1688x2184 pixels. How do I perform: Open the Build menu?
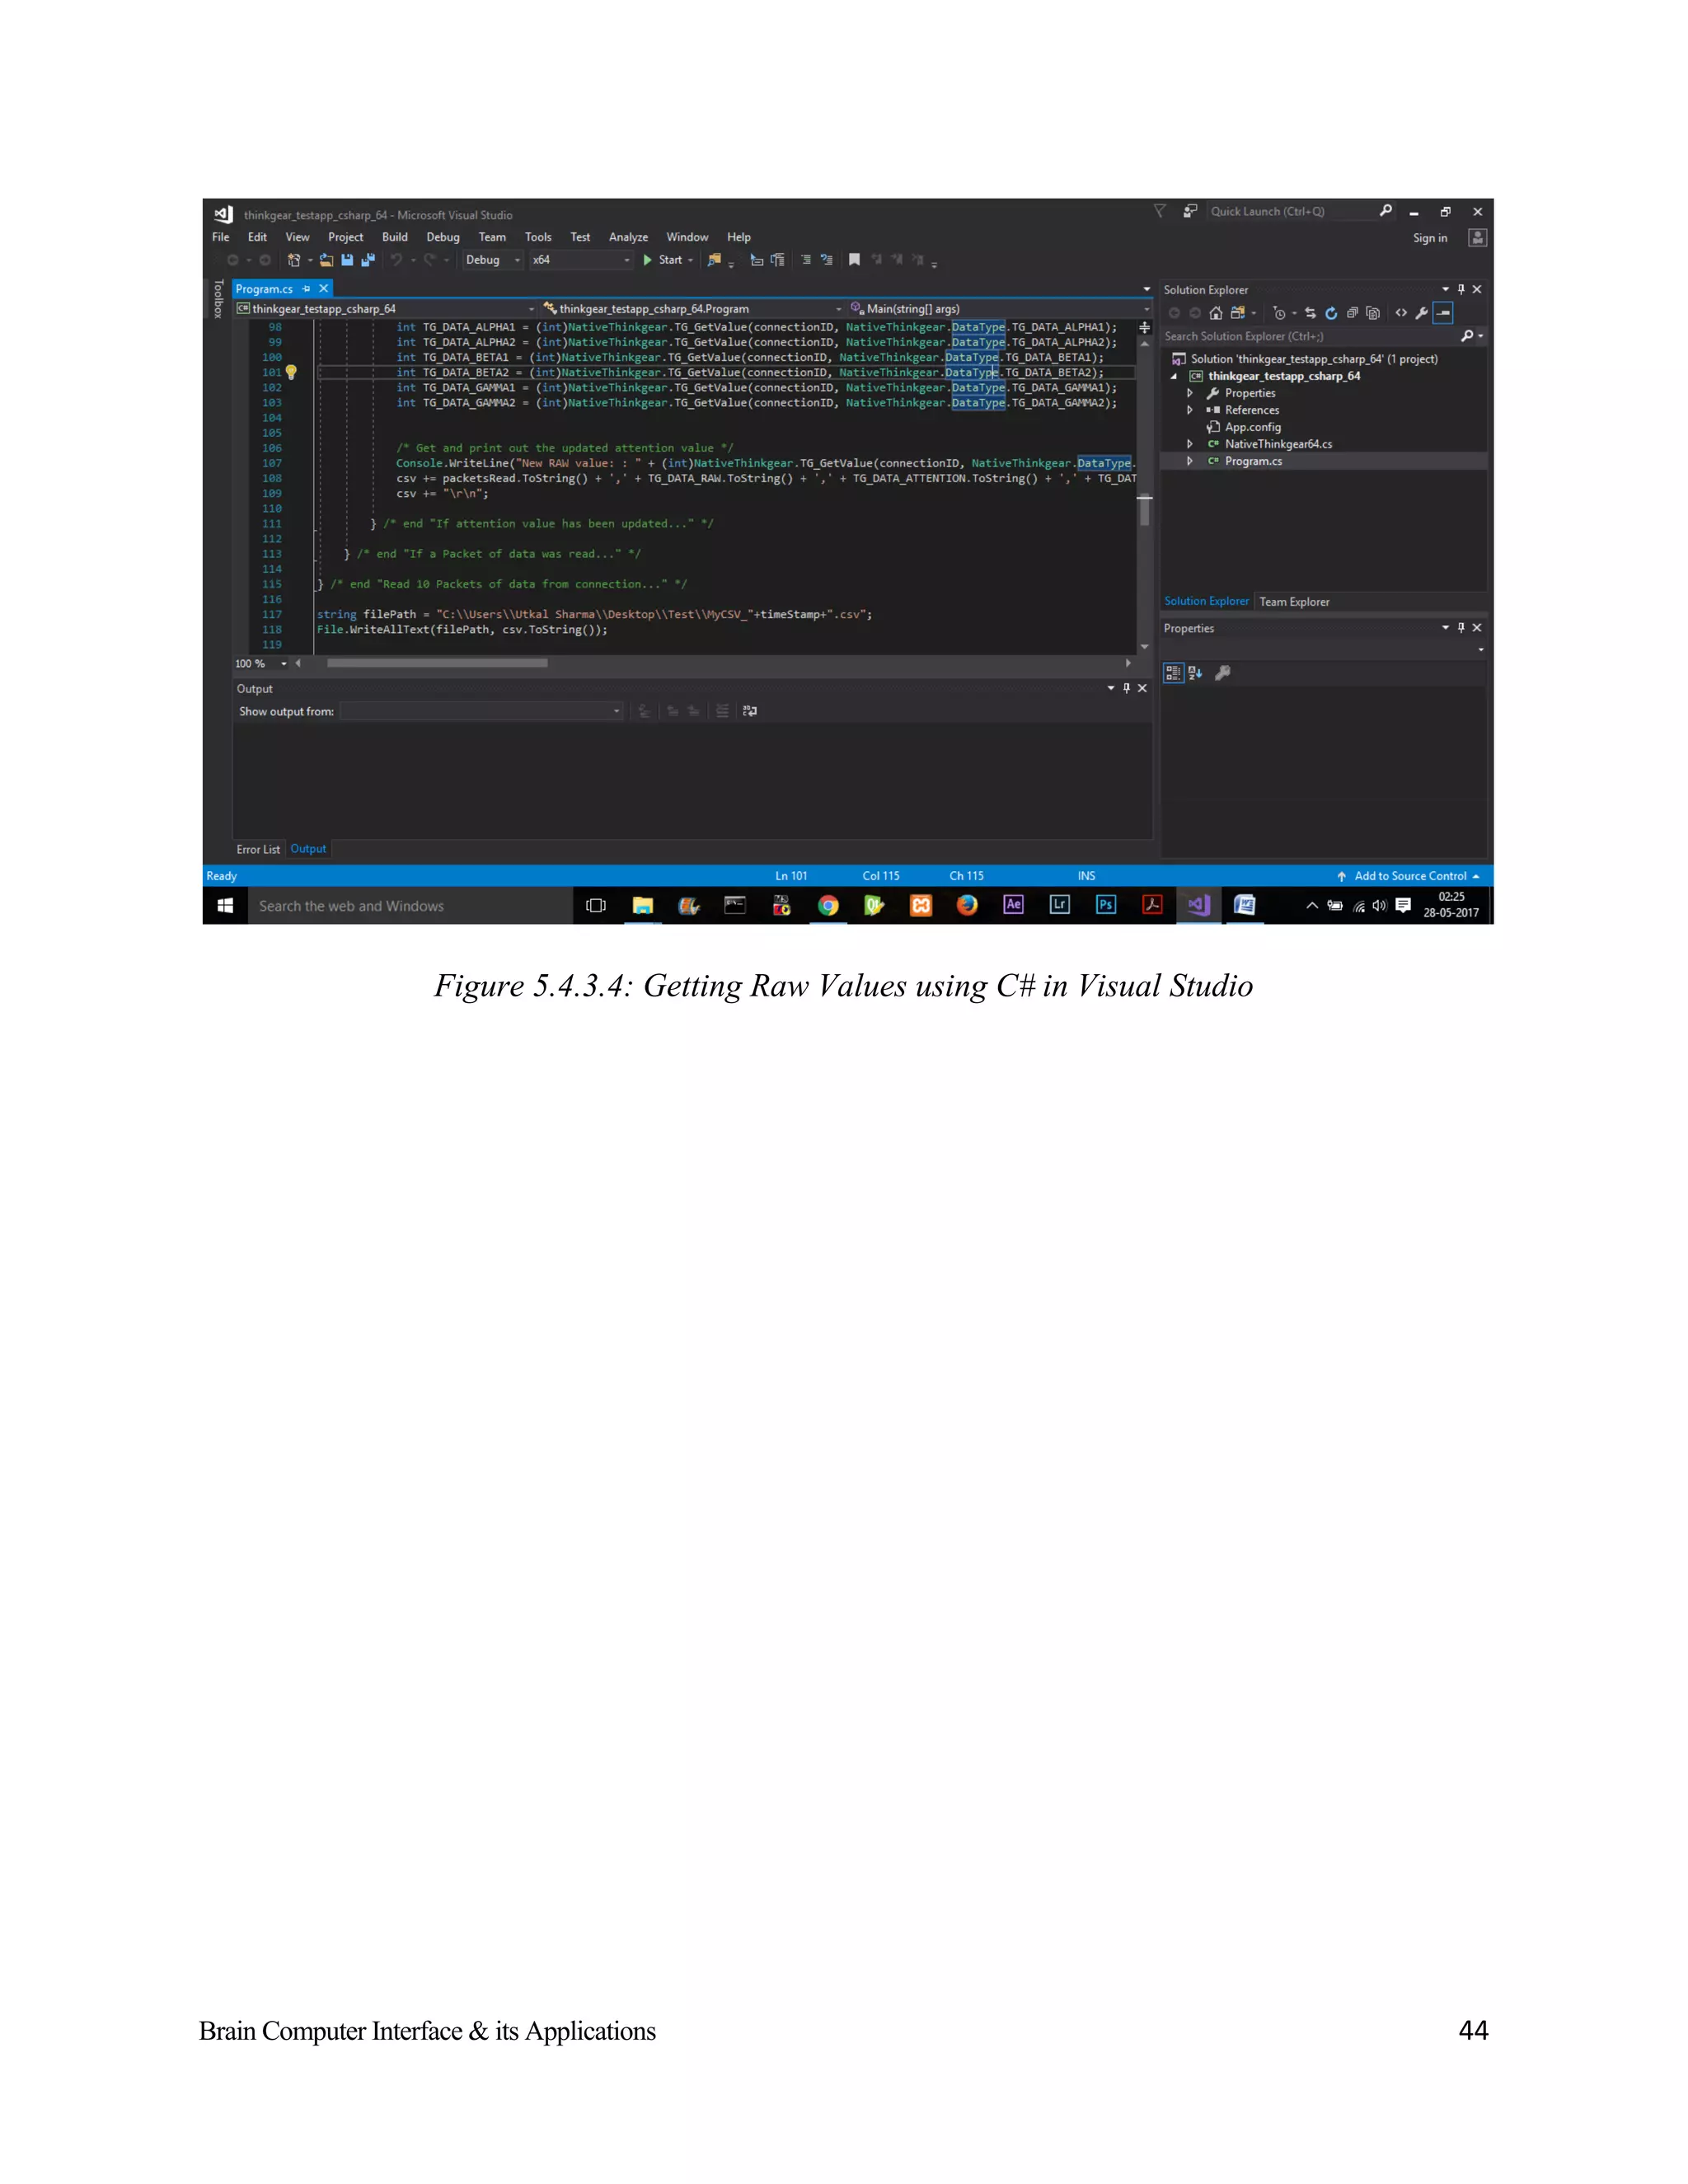(395, 237)
